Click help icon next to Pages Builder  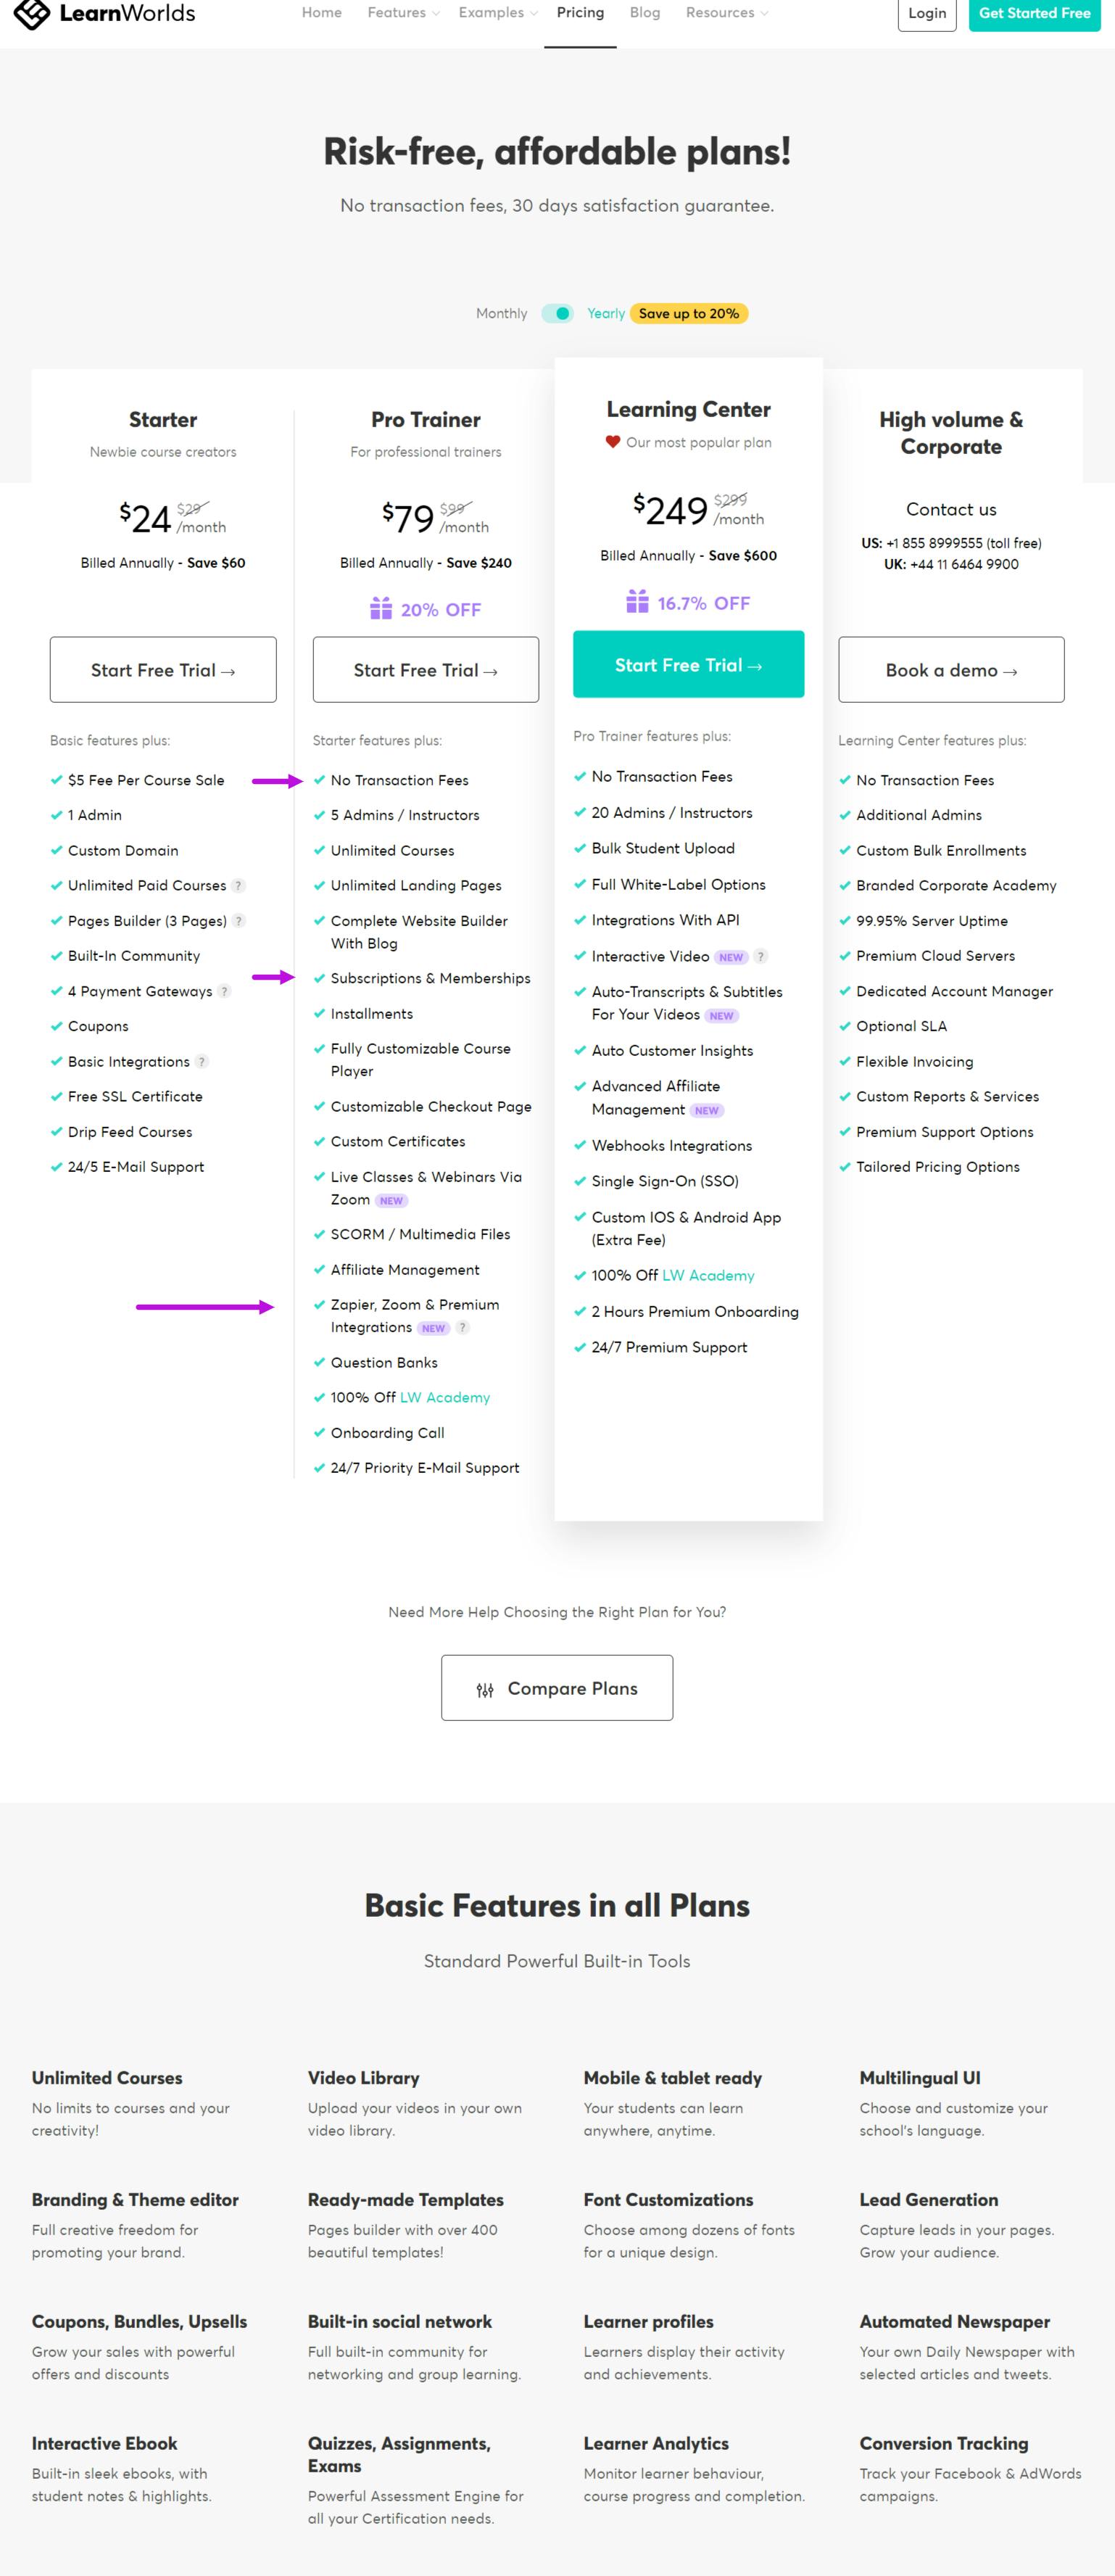point(239,920)
